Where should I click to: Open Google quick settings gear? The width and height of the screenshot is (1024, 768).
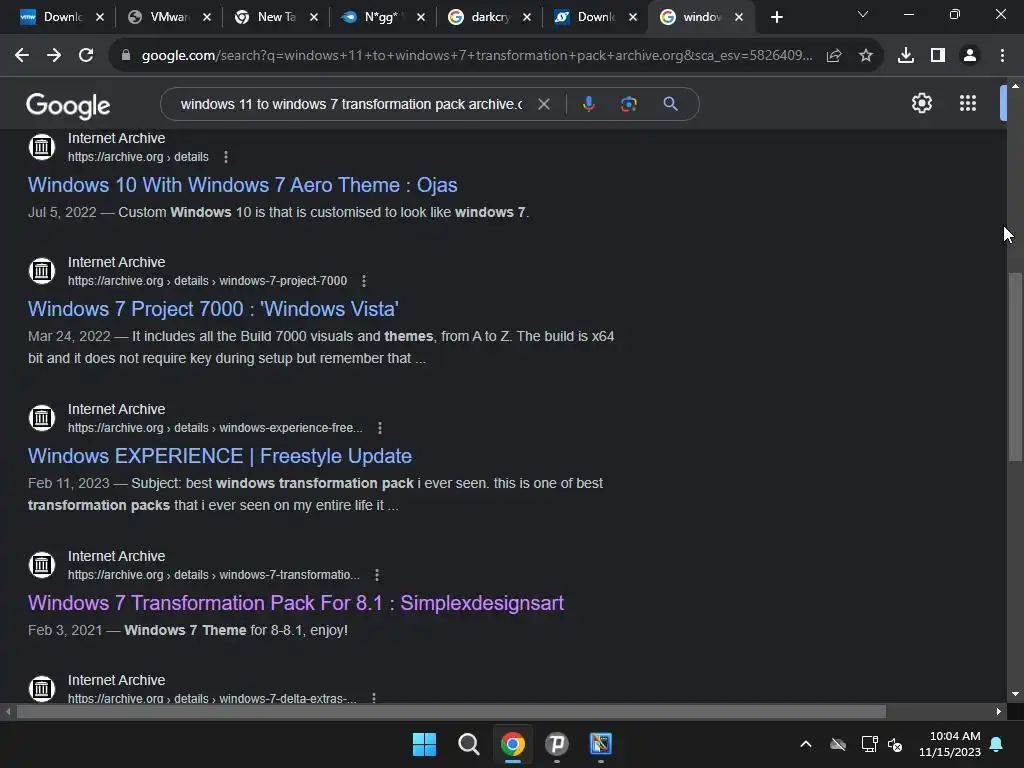(x=921, y=103)
